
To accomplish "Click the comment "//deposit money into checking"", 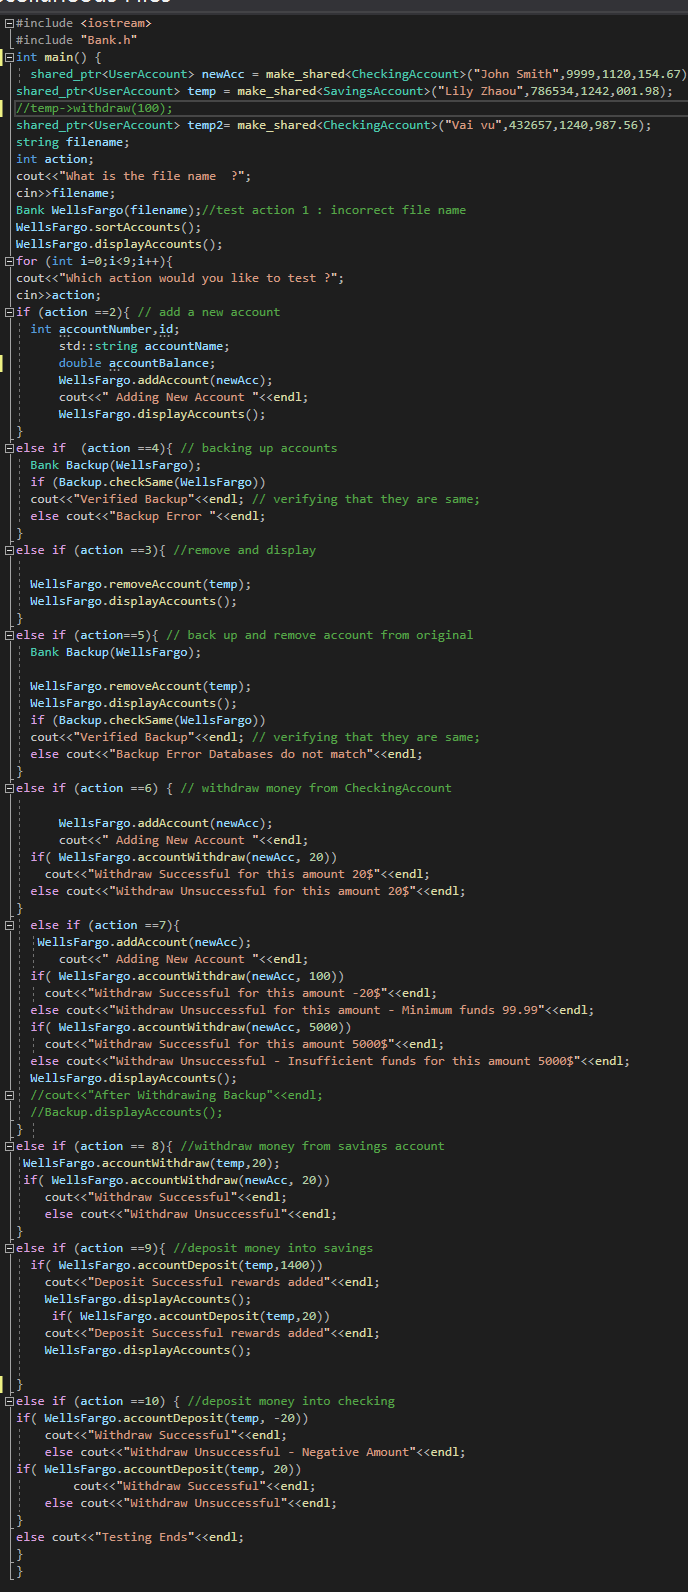I will (x=291, y=1401).
